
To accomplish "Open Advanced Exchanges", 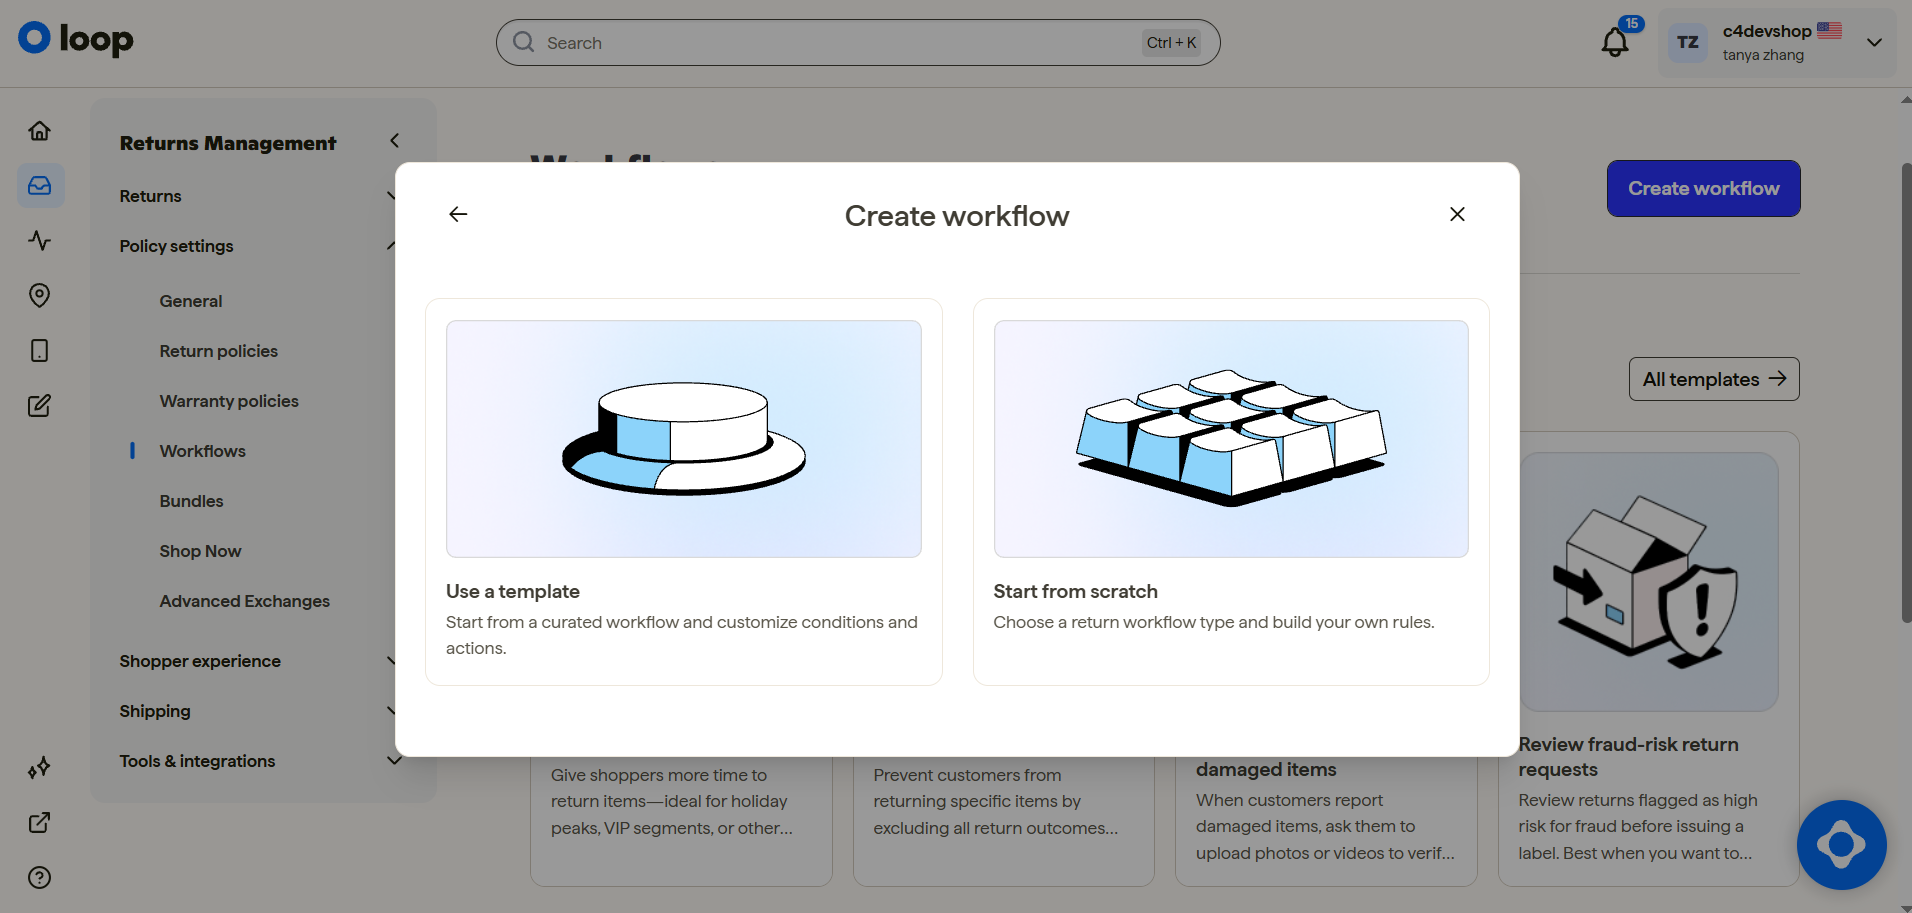I will coord(245,601).
